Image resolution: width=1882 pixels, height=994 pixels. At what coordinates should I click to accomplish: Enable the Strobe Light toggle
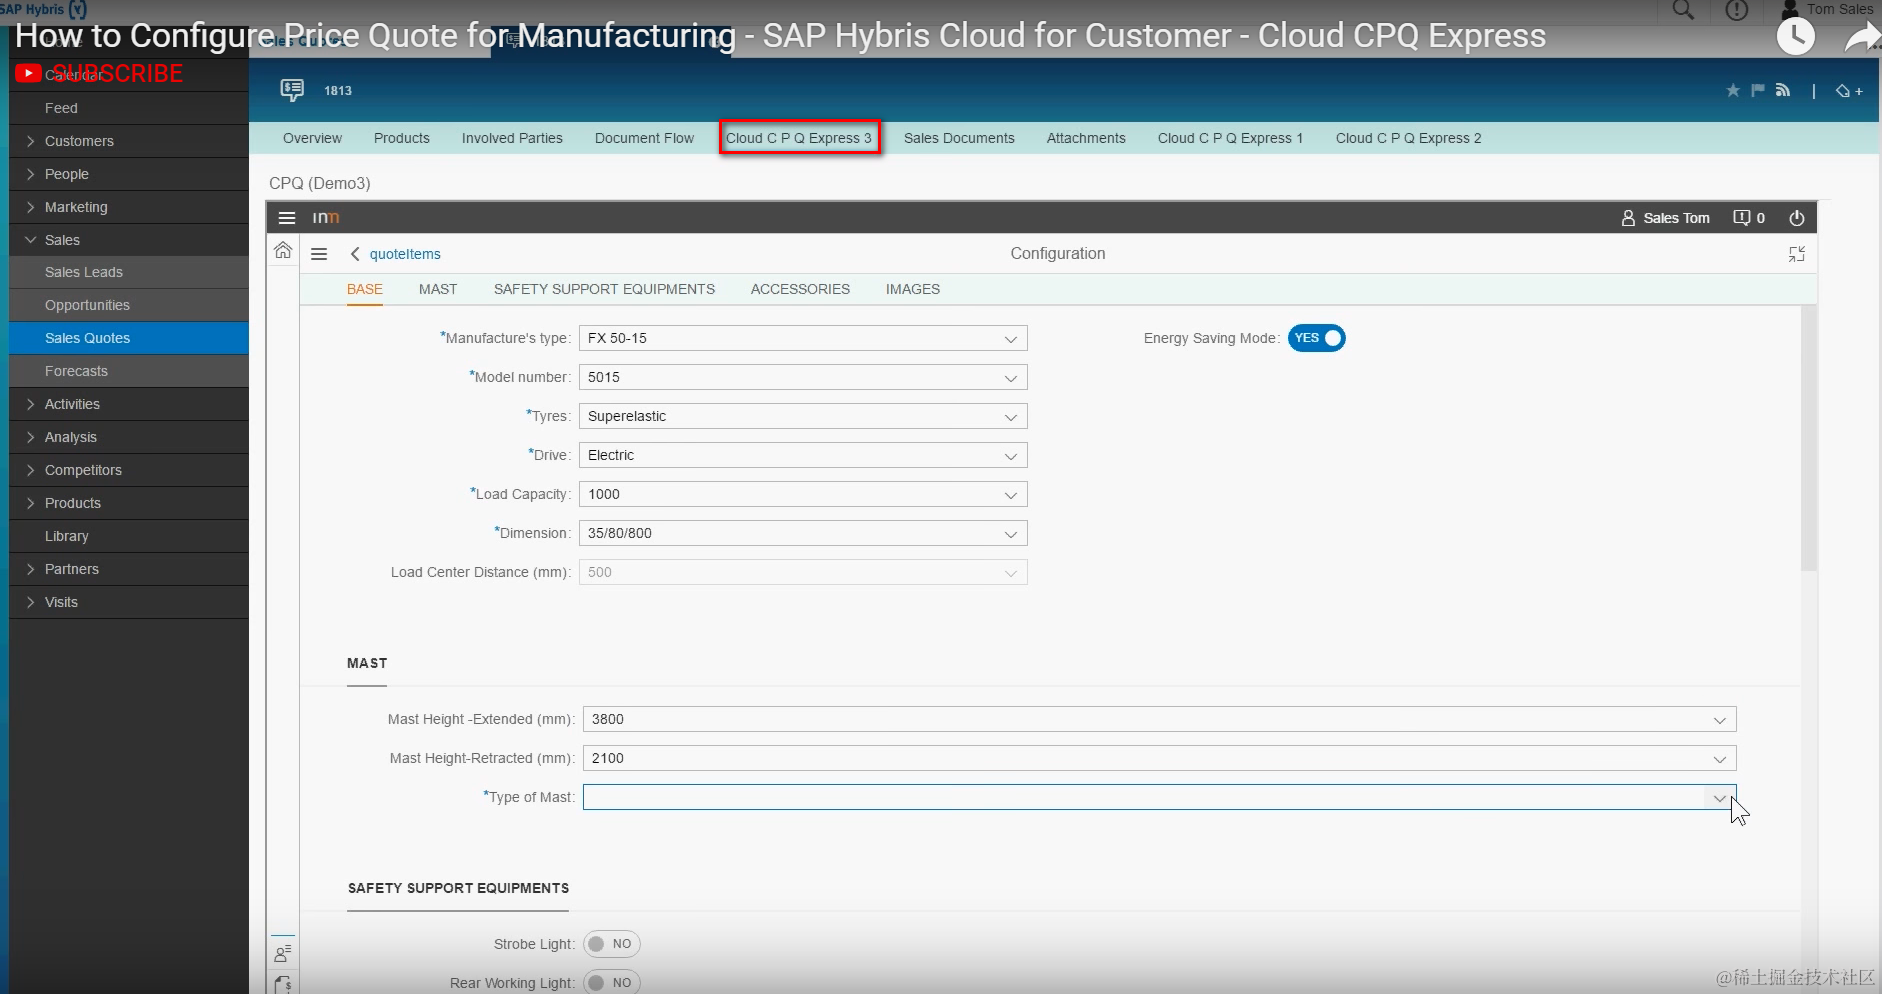(611, 944)
